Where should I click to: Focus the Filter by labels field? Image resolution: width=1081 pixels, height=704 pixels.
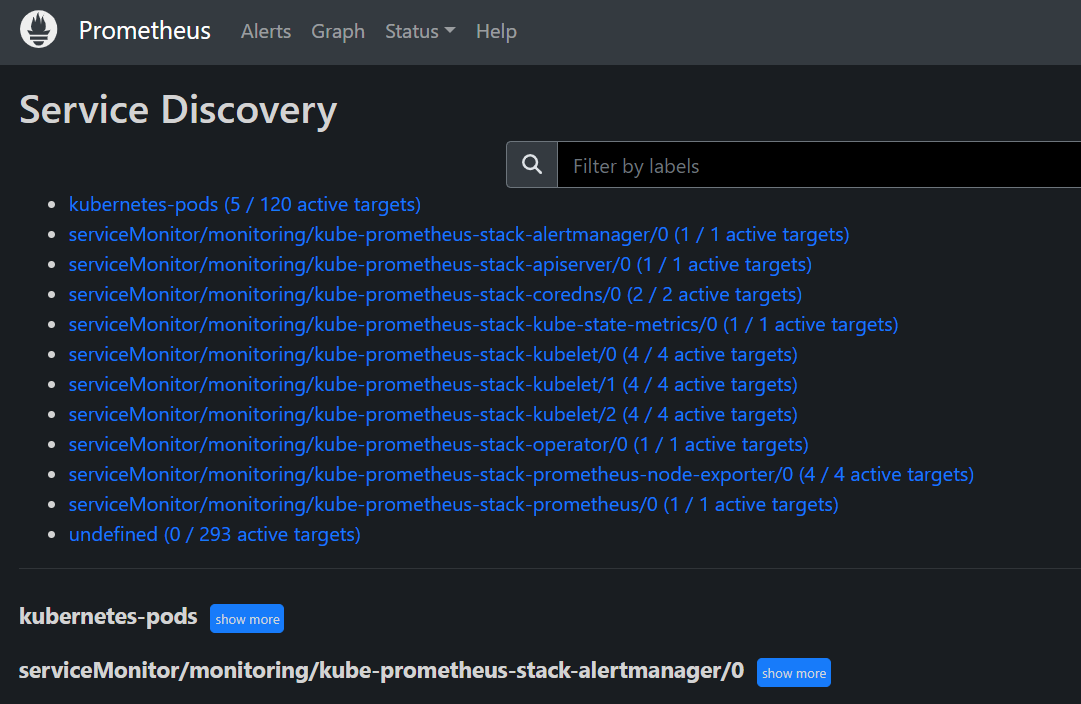click(819, 165)
